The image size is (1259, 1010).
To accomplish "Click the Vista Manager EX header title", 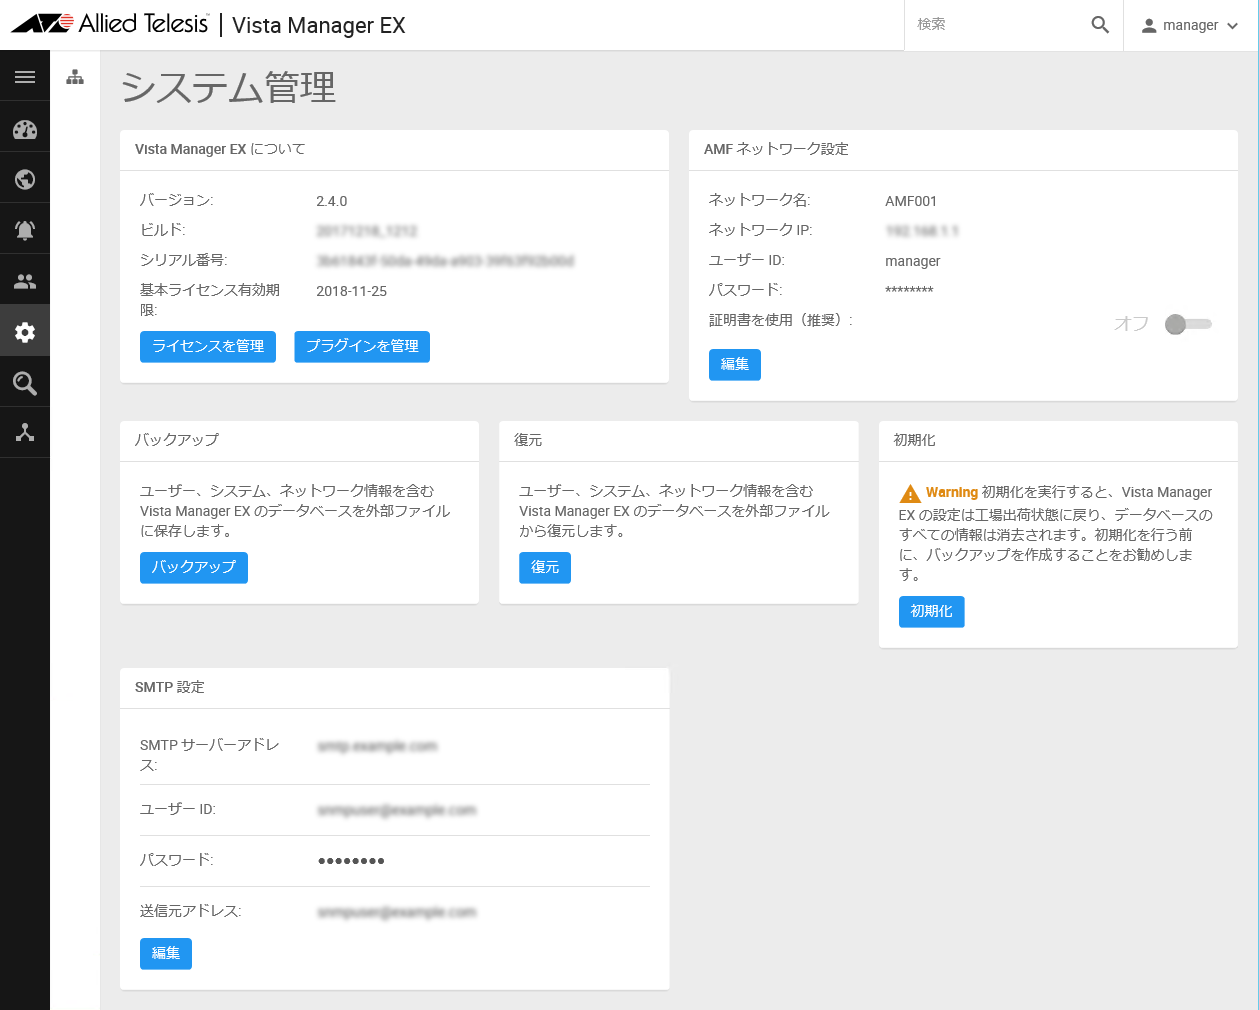I will pos(319,25).
